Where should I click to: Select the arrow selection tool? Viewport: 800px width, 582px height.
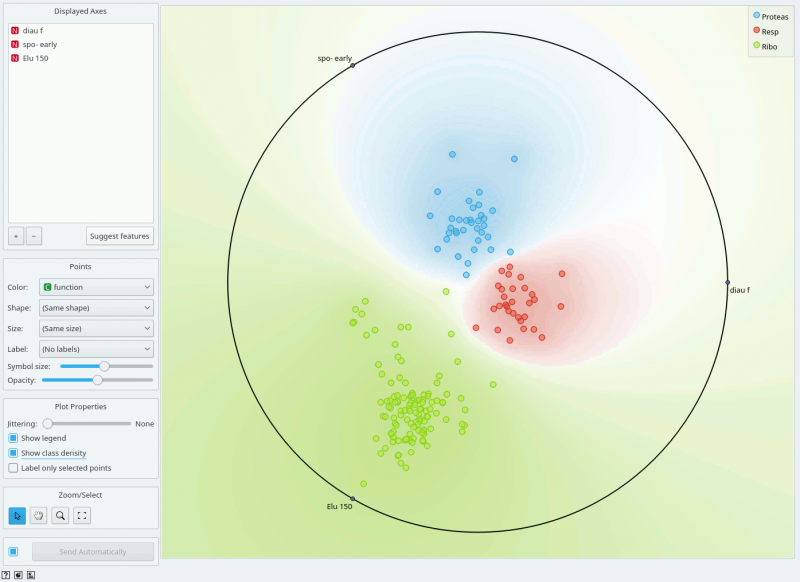click(17, 516)
